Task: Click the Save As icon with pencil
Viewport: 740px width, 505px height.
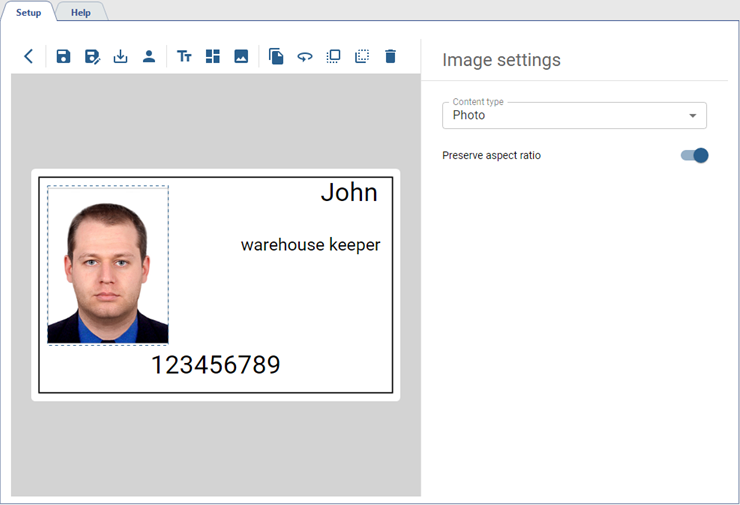Action: pyautogui.click(x=92, y=56)
